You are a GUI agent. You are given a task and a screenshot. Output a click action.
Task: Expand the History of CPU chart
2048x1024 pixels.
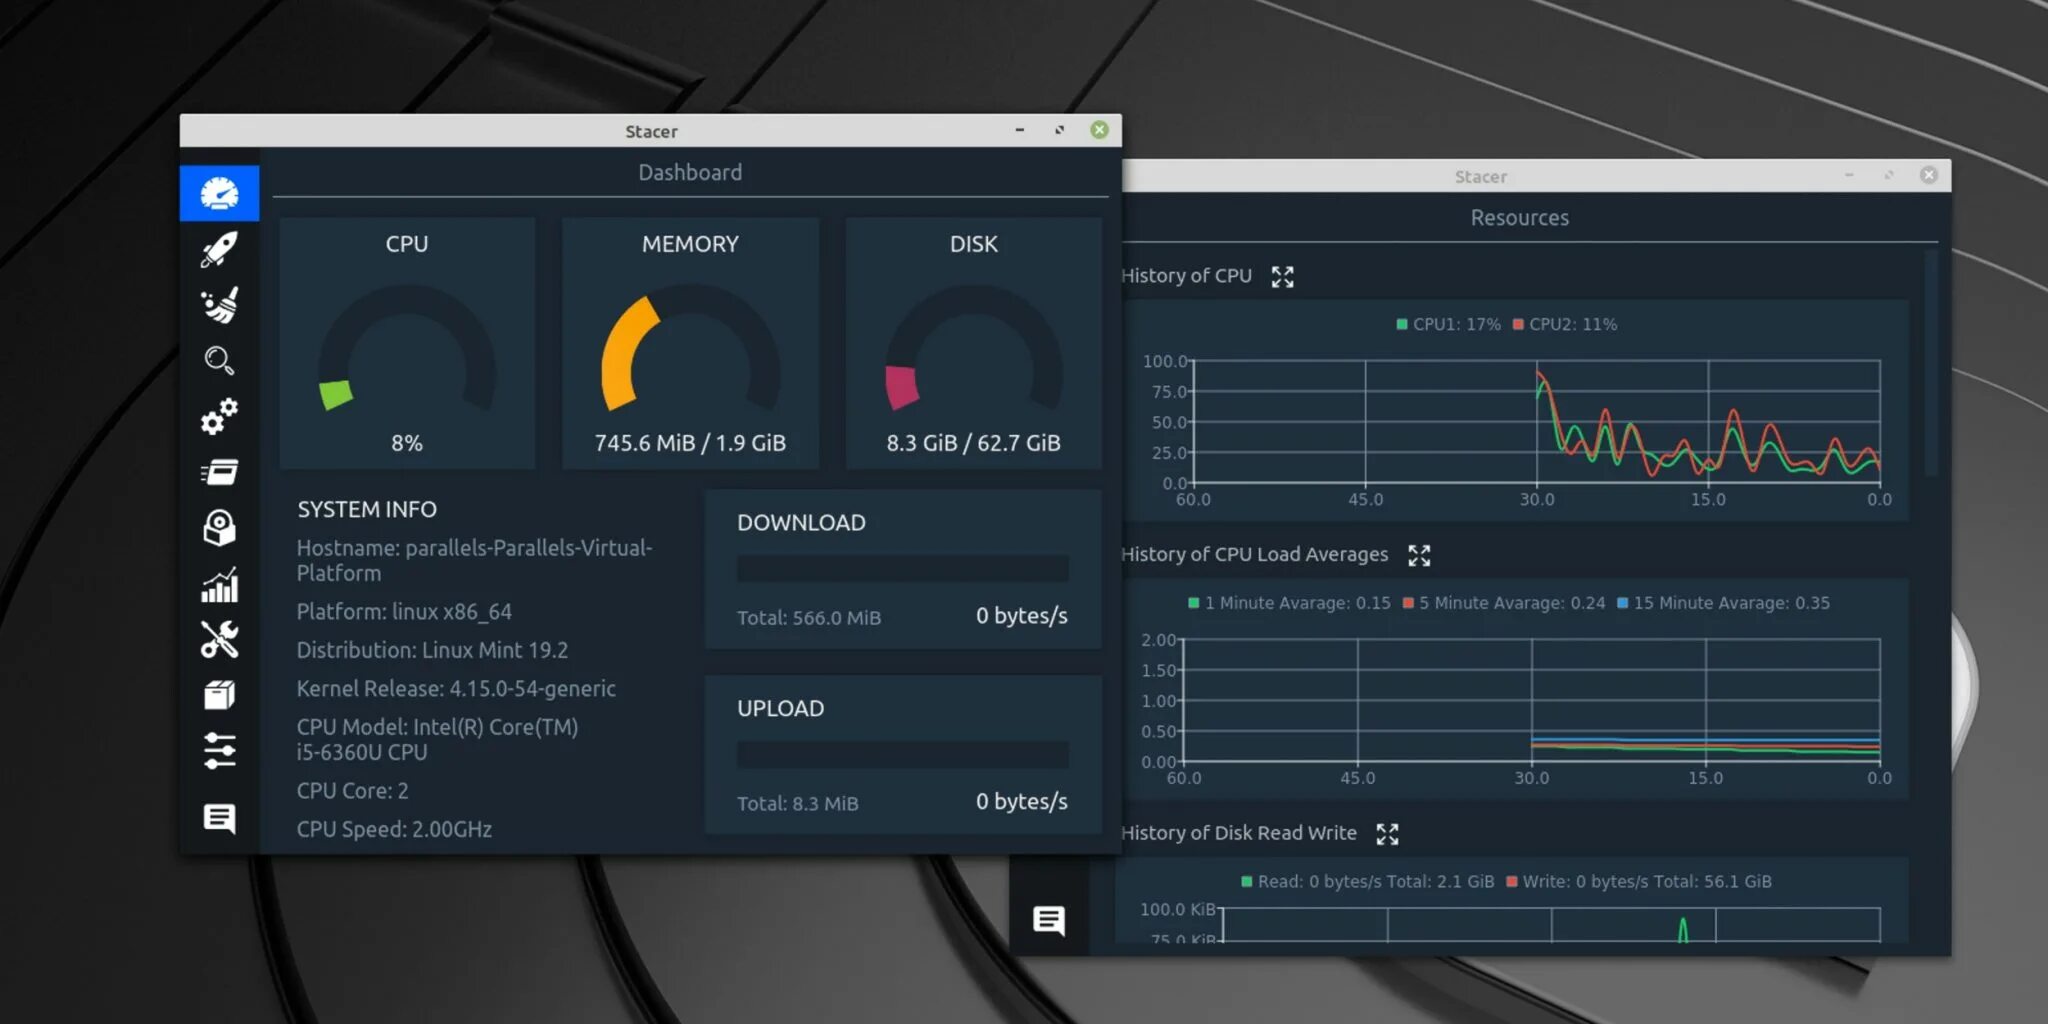(1282, 277)
